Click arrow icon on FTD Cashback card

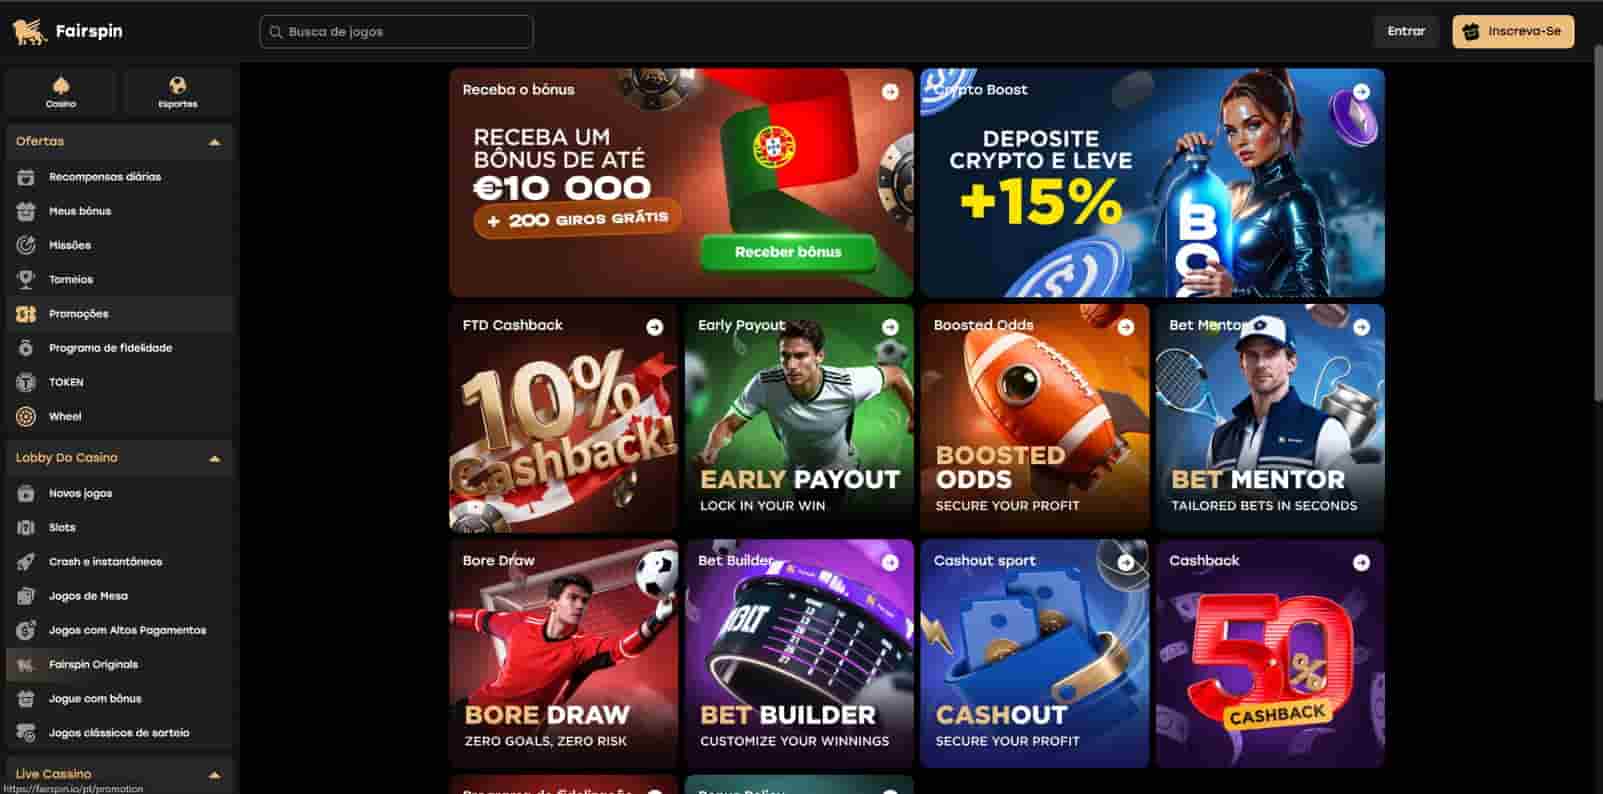point(655,327)
